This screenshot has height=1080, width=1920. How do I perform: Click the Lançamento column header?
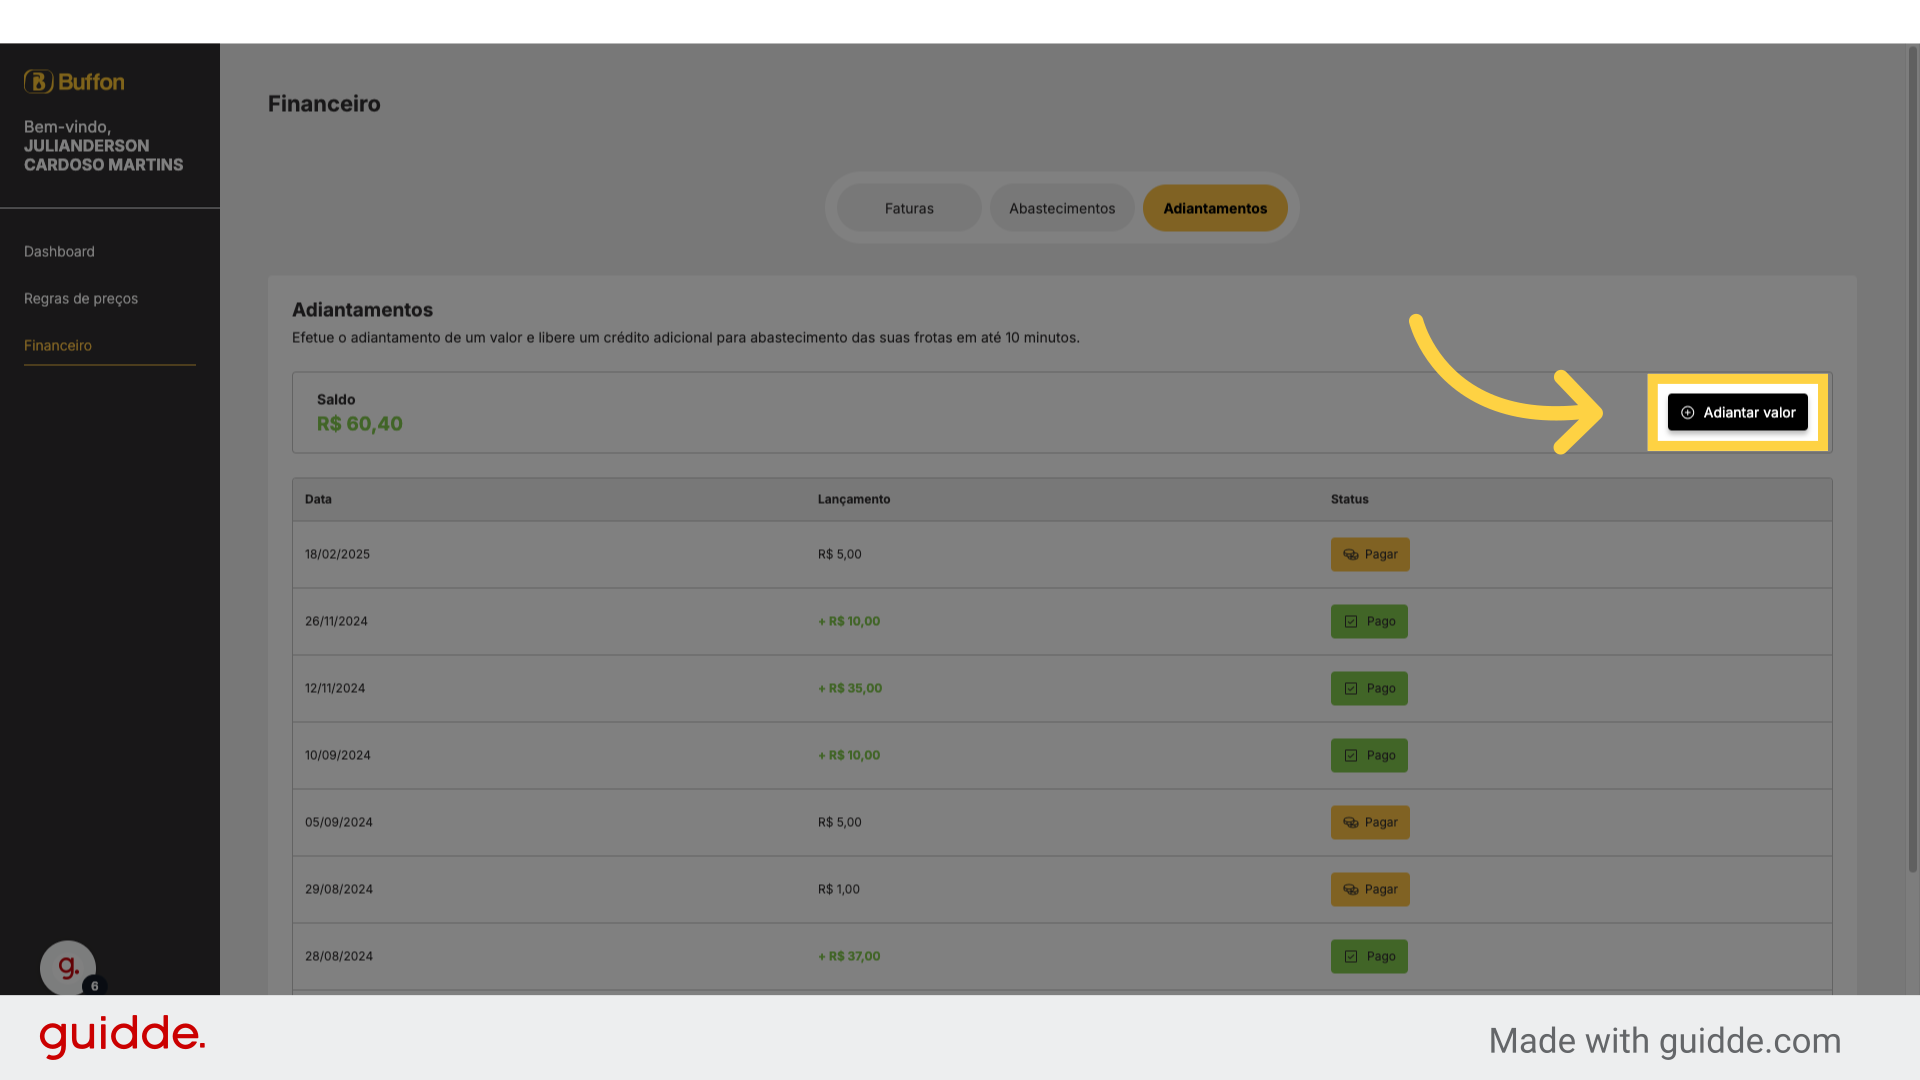854,499
